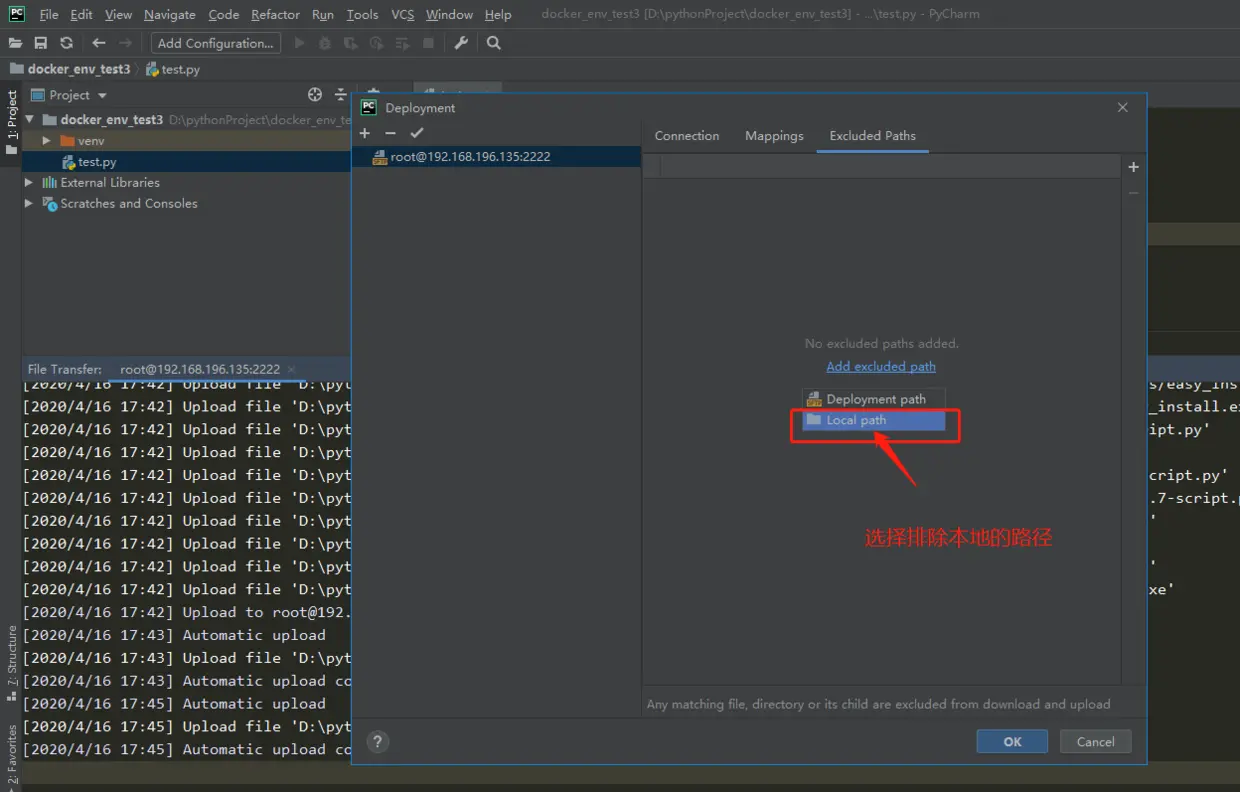
Task: Add a new server with the Deployment plus icon
Action: [365, 133]
